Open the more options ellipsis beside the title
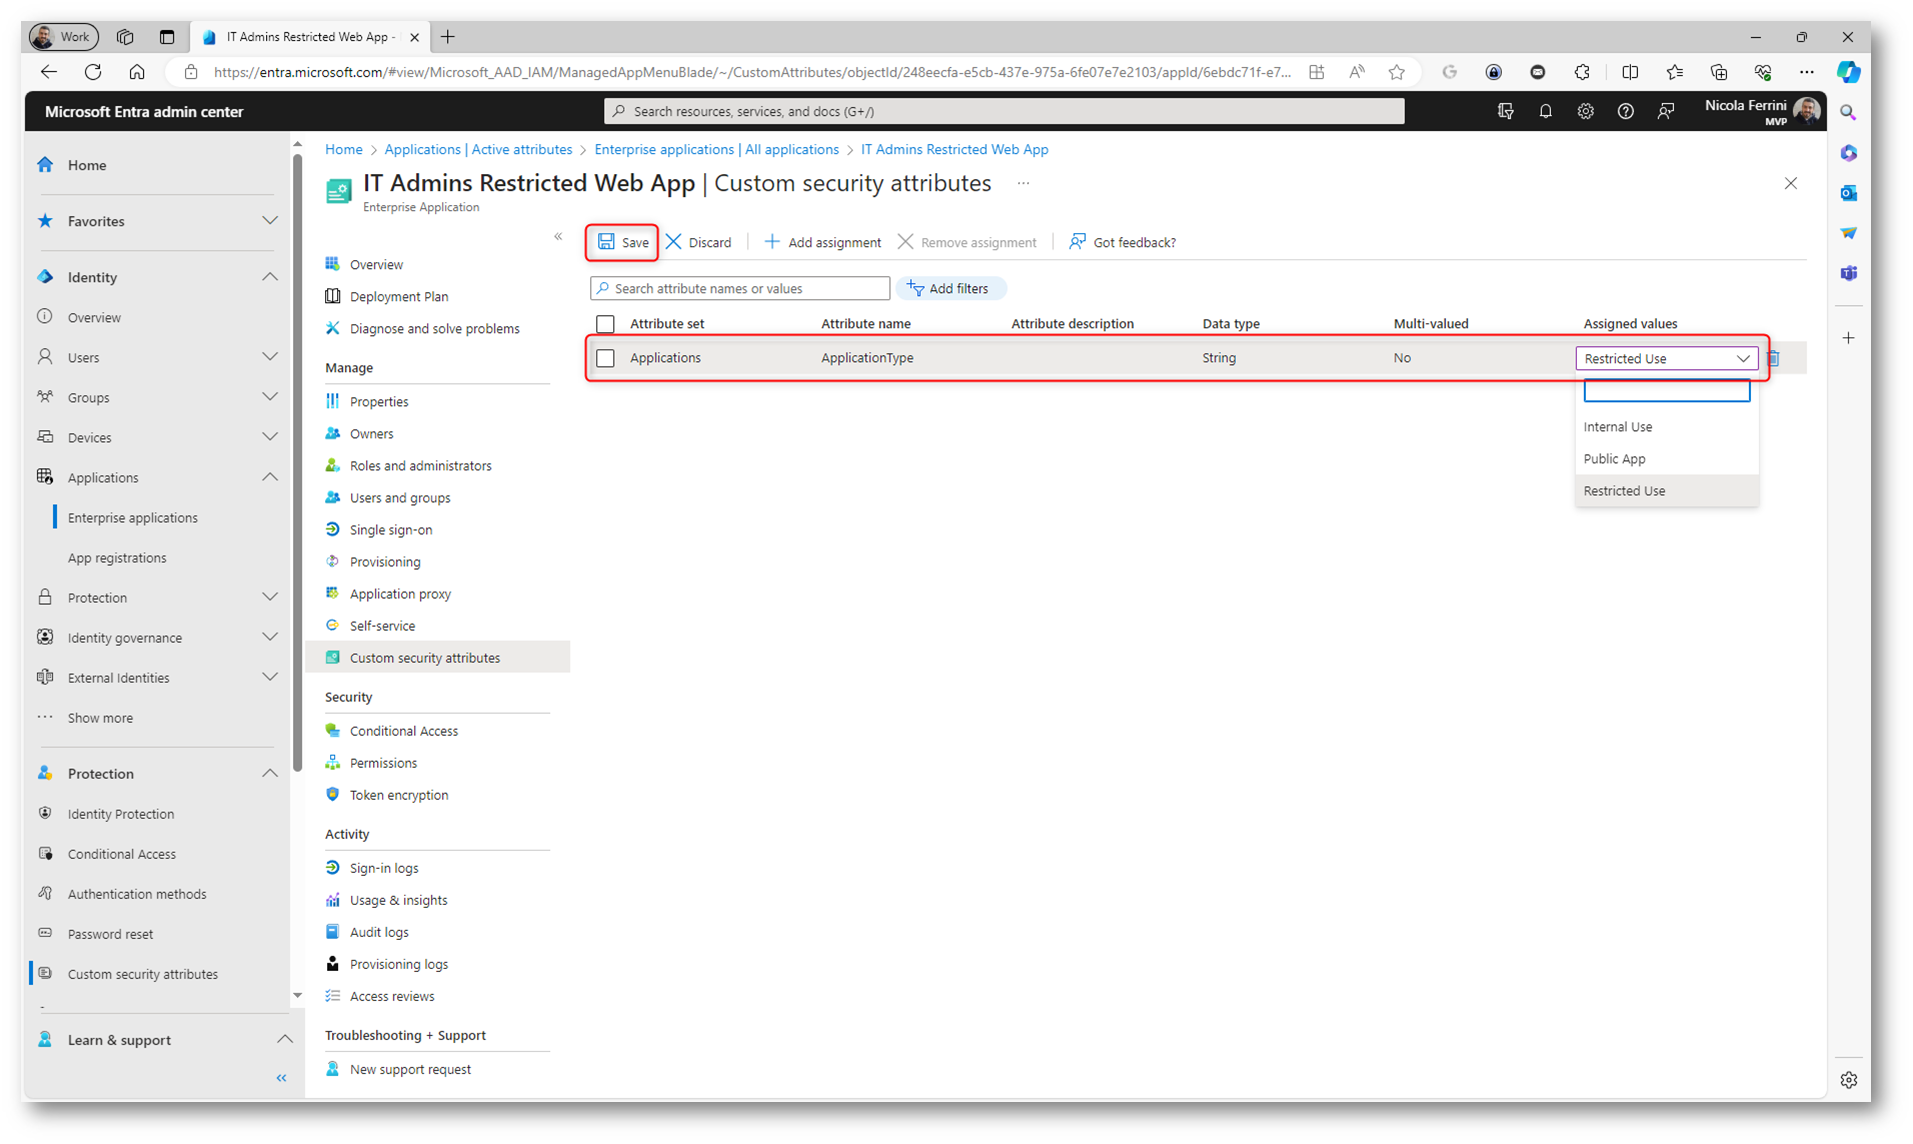The height and width of the screenshot is (1144, 1913). point(1023,183)
